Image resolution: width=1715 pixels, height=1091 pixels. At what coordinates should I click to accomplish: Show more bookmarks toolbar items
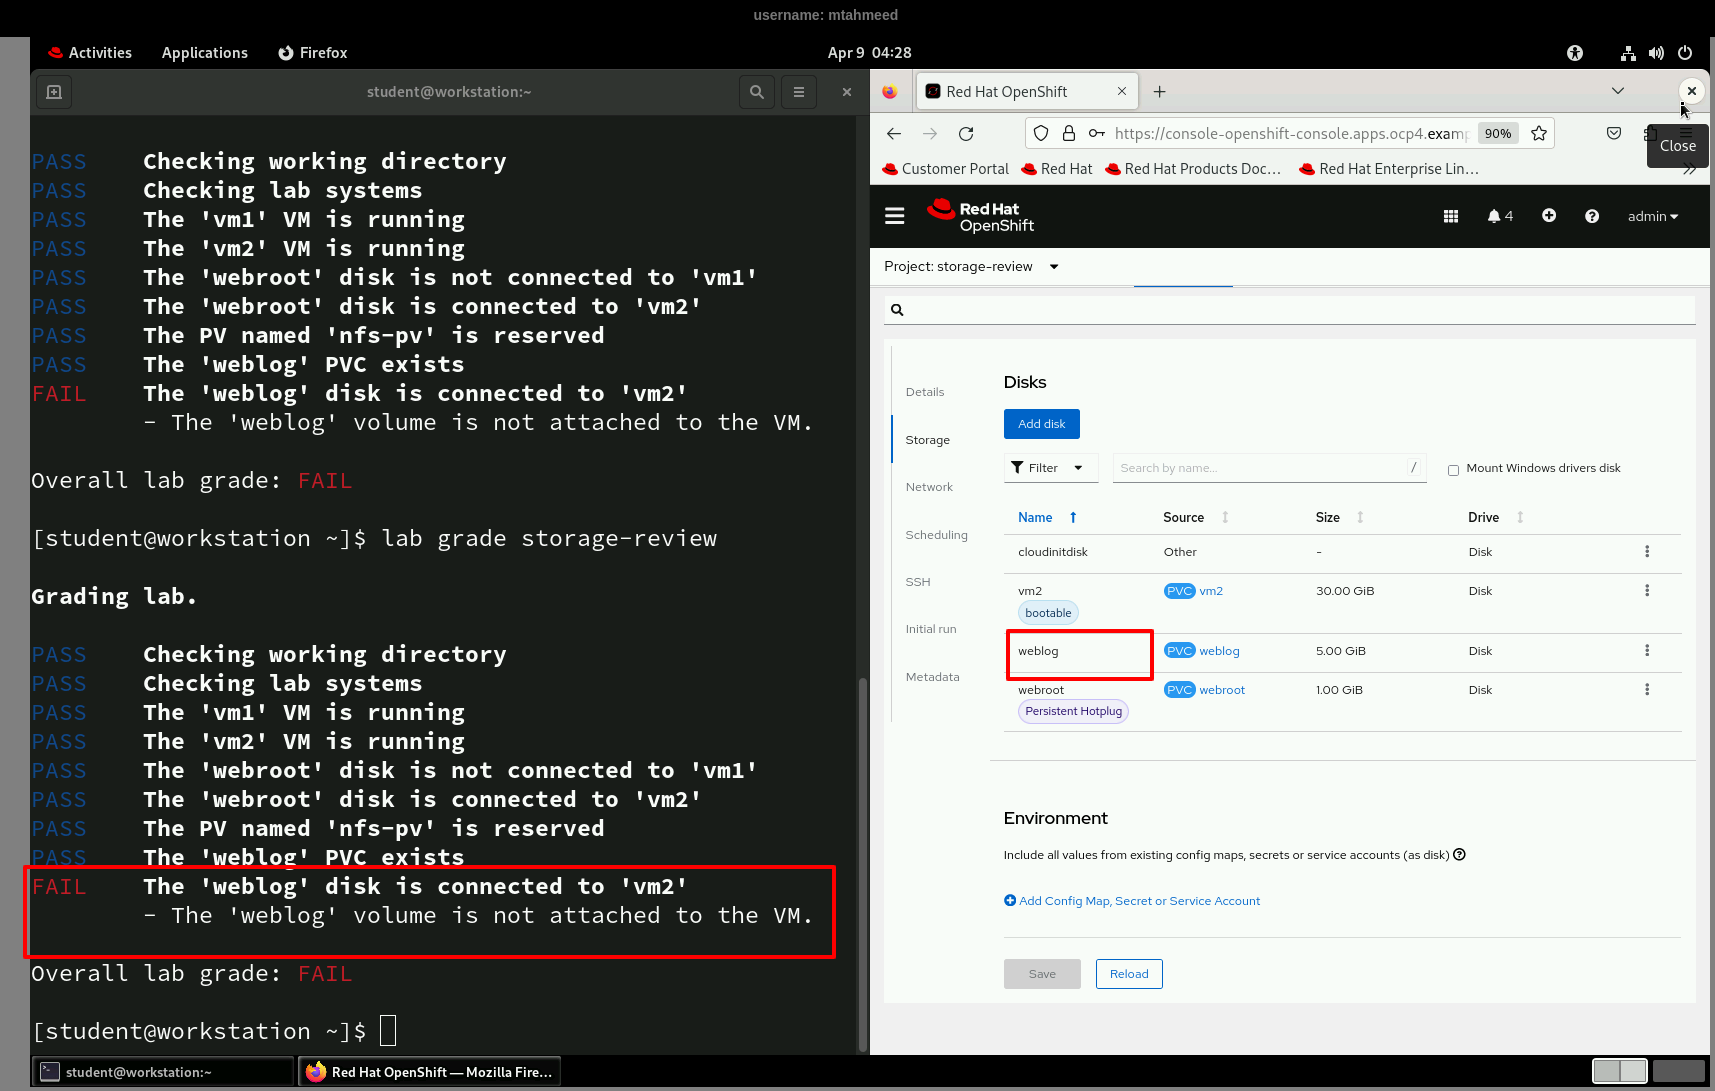coord(1689,169)
